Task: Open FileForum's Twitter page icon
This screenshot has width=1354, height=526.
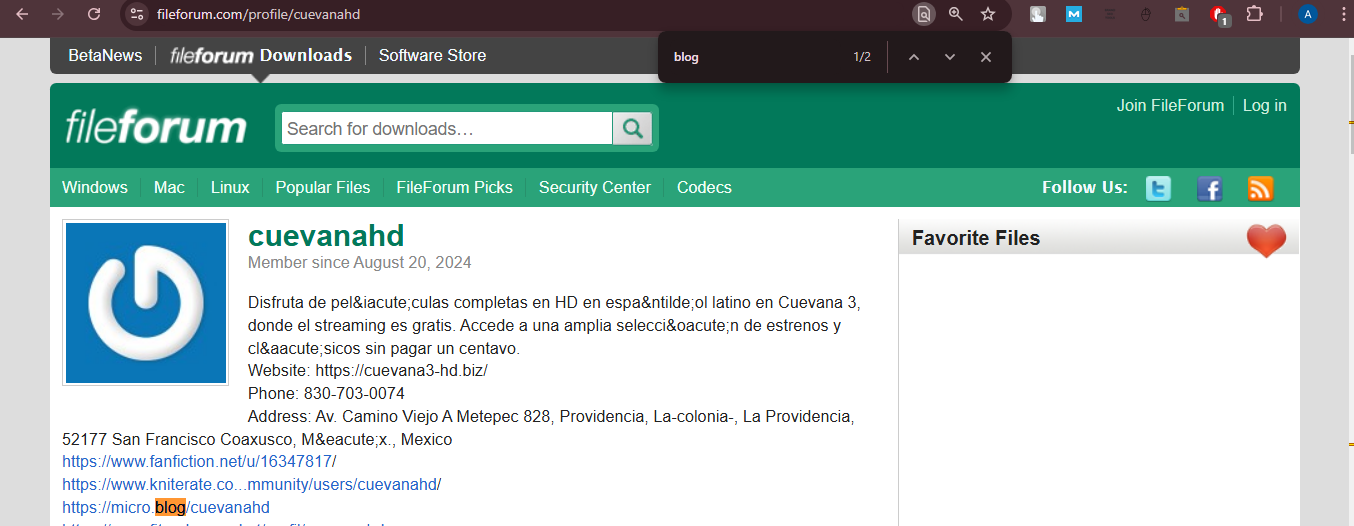Action: [1158, 188]
